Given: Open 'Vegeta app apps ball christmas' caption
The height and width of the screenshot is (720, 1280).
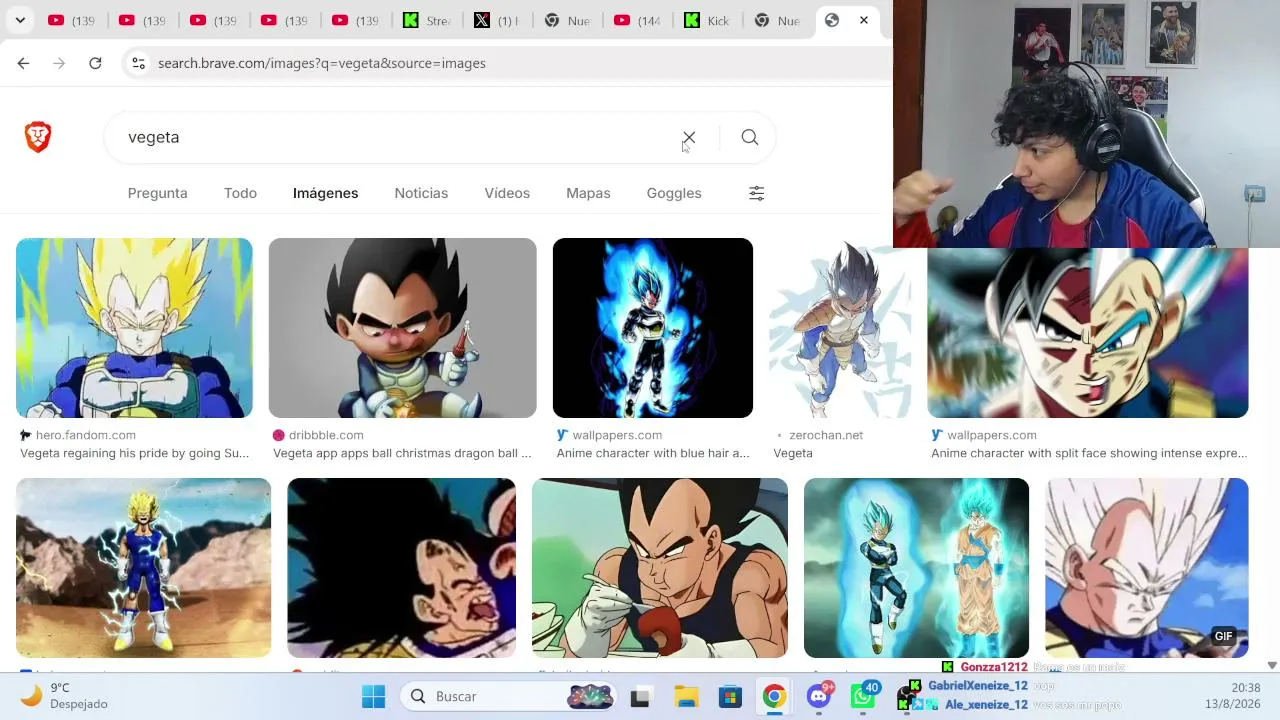Looking at the screenshot, I should tap(402, 453).
